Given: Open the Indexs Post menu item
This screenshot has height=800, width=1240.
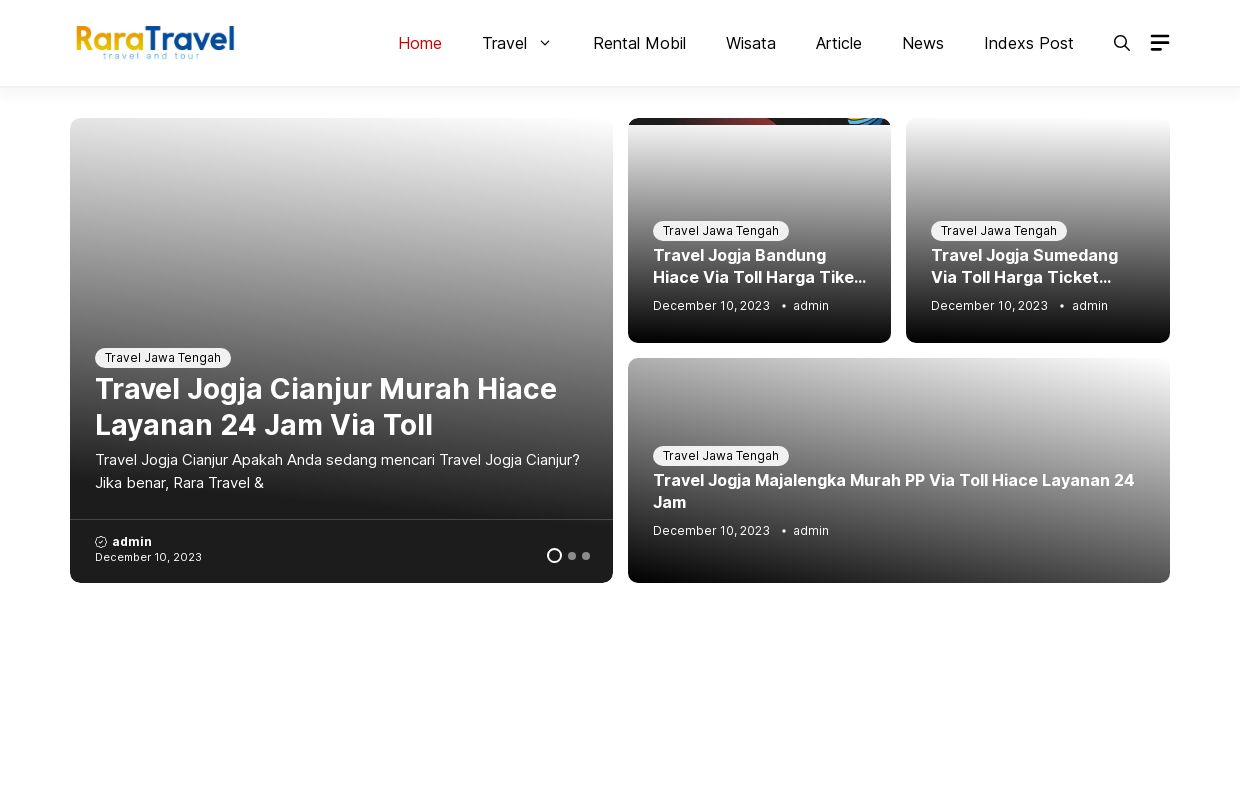Looking at the screenshot, I should [1028, 43].
